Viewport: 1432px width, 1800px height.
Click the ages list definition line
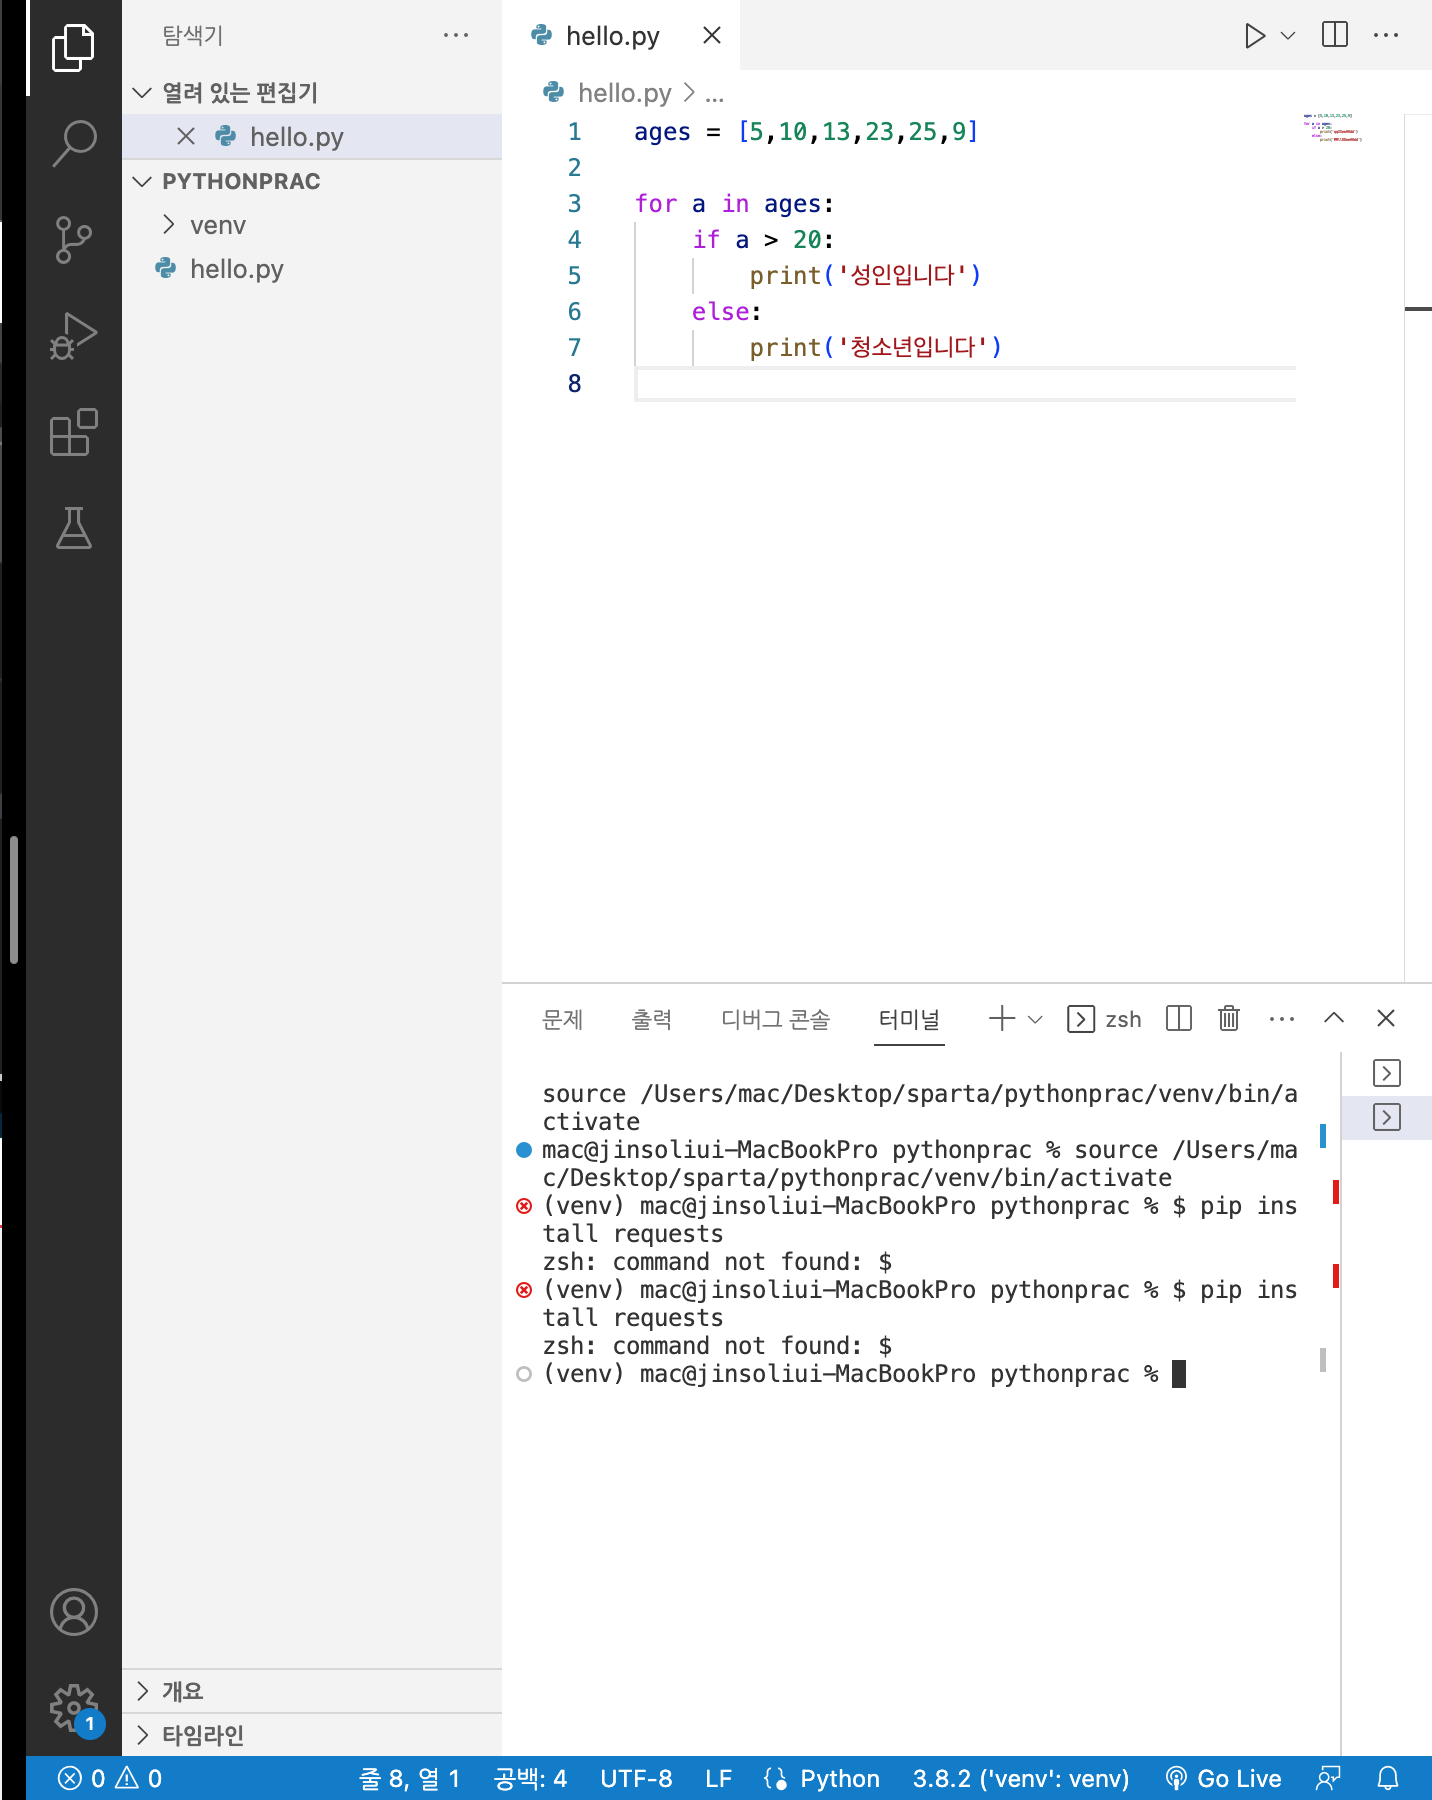(x=806, y=132)
